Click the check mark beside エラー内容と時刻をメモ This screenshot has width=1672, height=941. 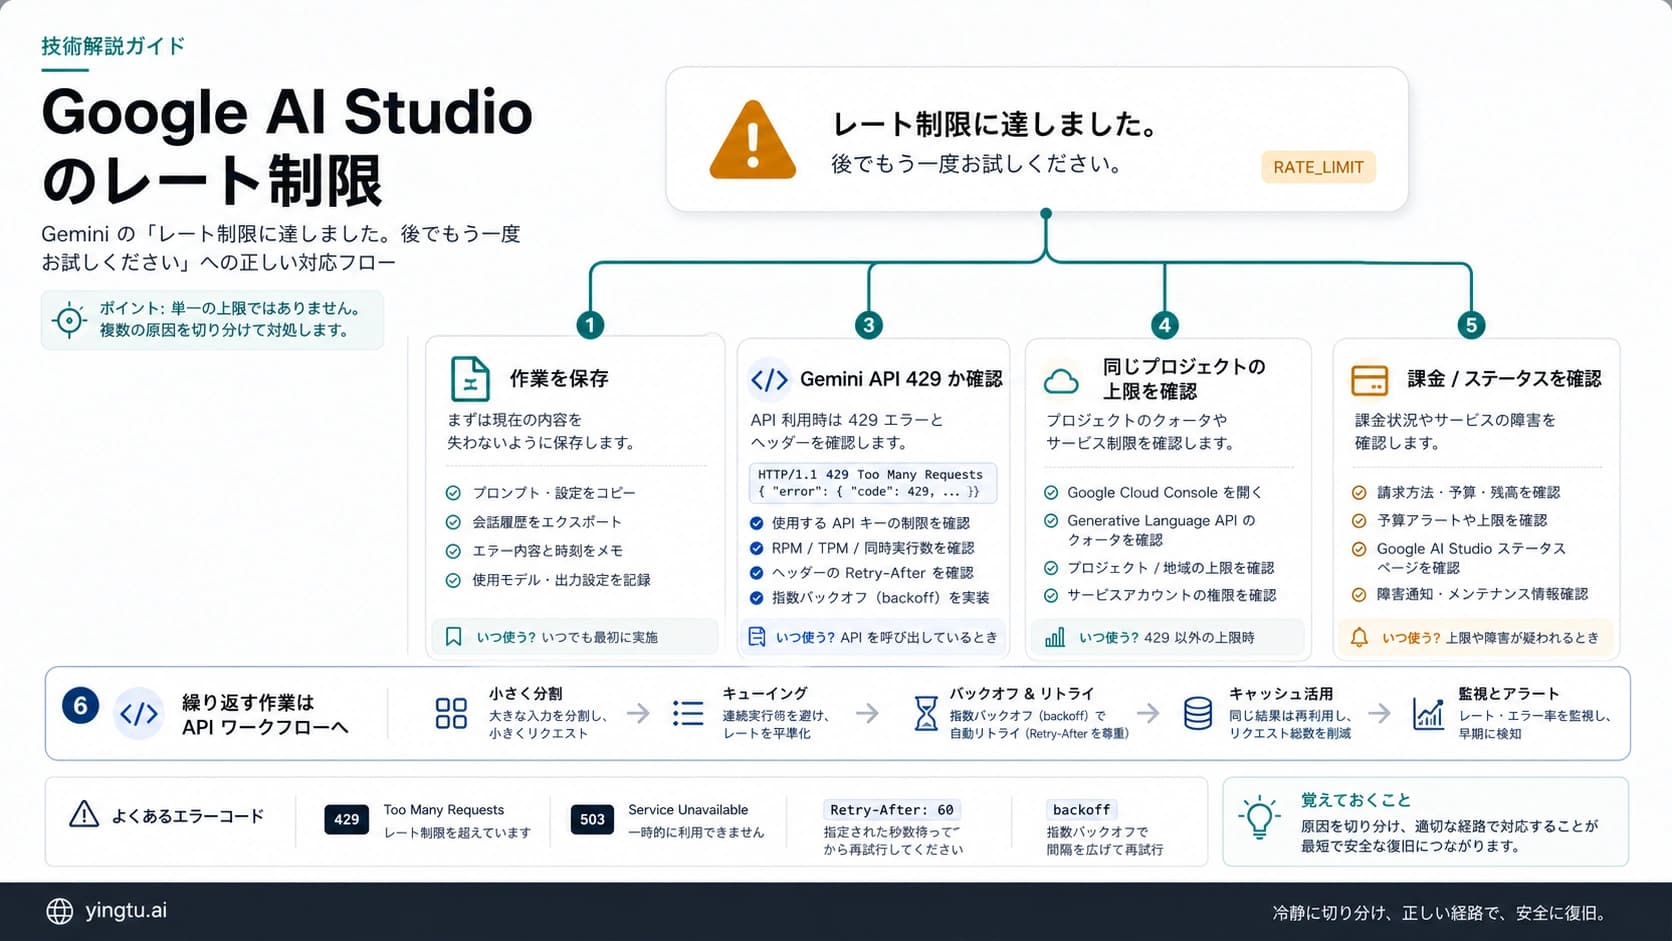(453, 551)
